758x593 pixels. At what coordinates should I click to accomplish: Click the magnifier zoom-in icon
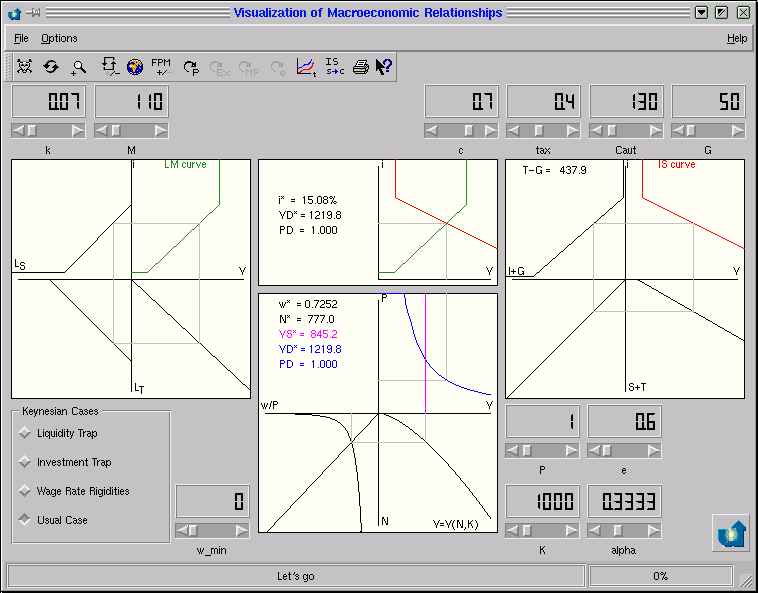point(78,67)
